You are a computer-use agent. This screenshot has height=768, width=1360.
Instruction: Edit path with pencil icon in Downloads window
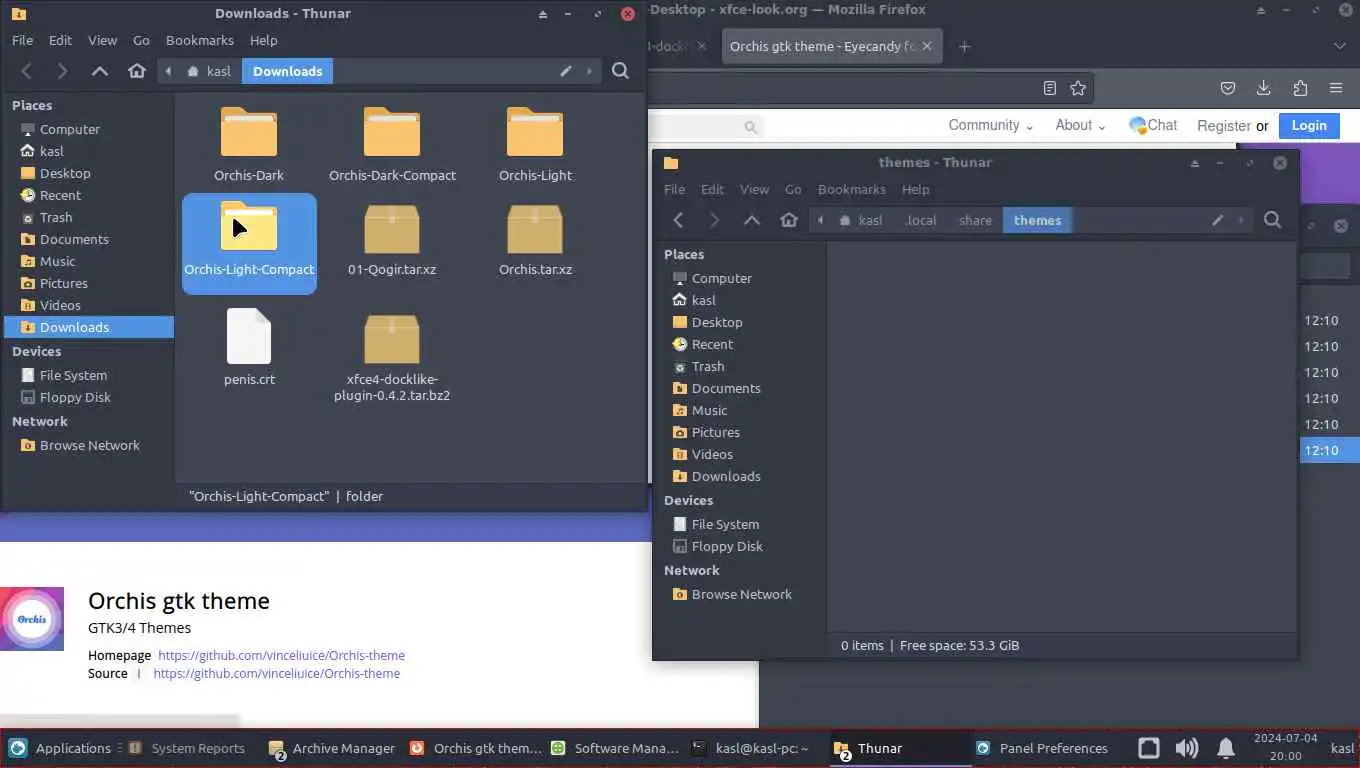click(x=566, y=71)
